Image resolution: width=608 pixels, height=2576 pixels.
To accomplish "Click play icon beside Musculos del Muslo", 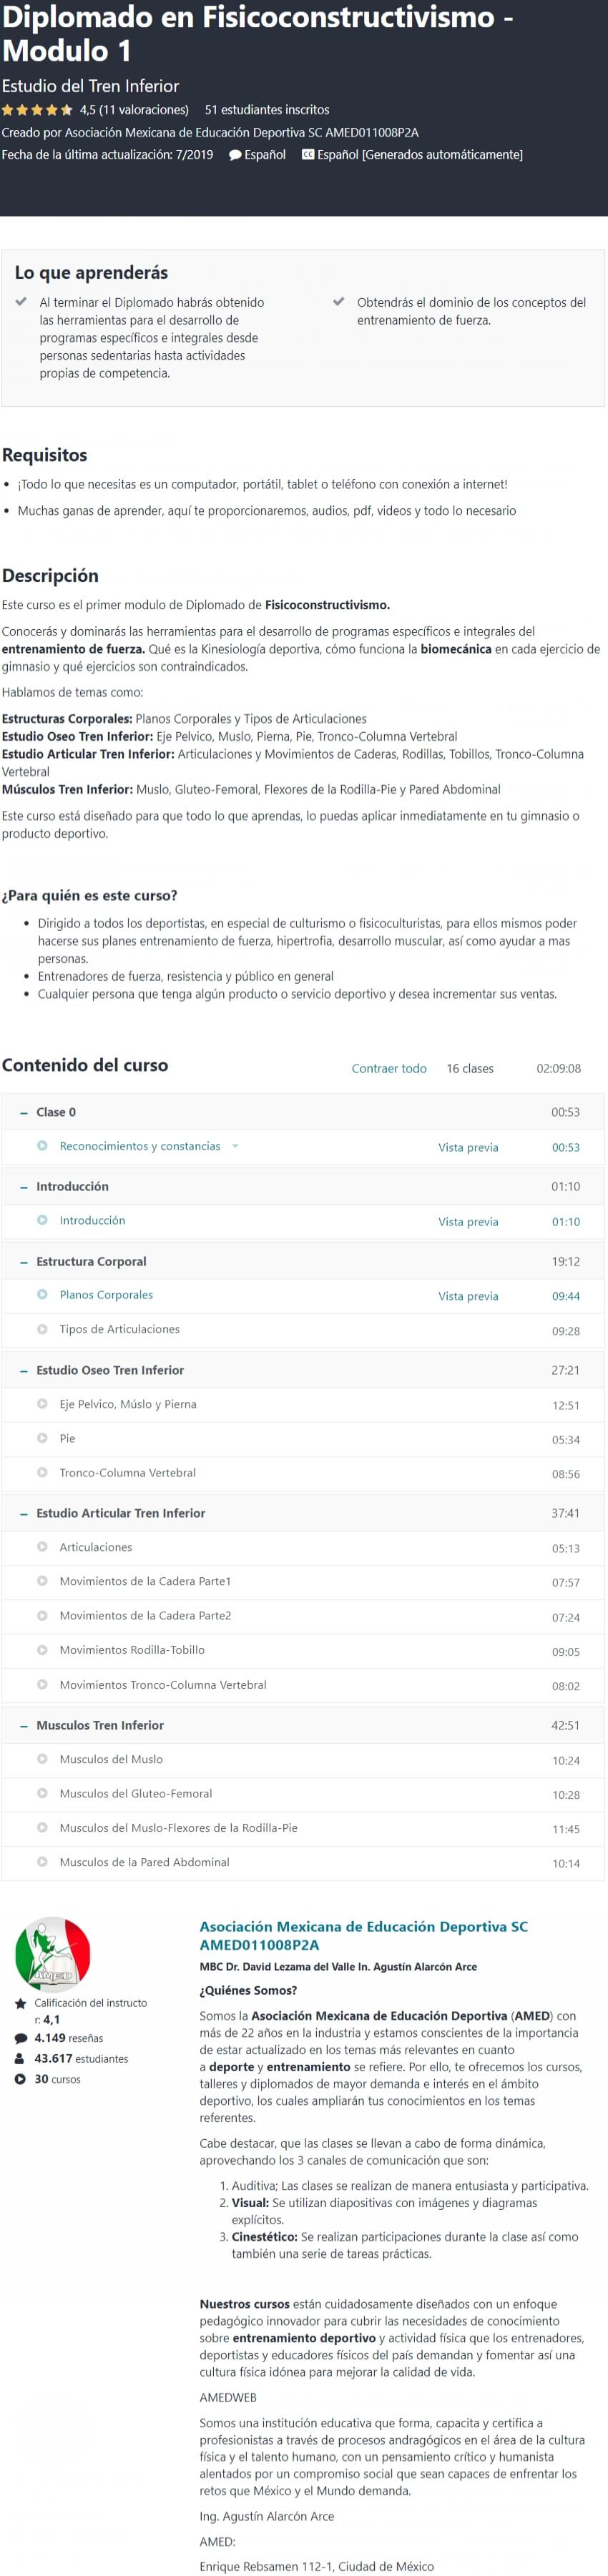I will point(42,1759).
